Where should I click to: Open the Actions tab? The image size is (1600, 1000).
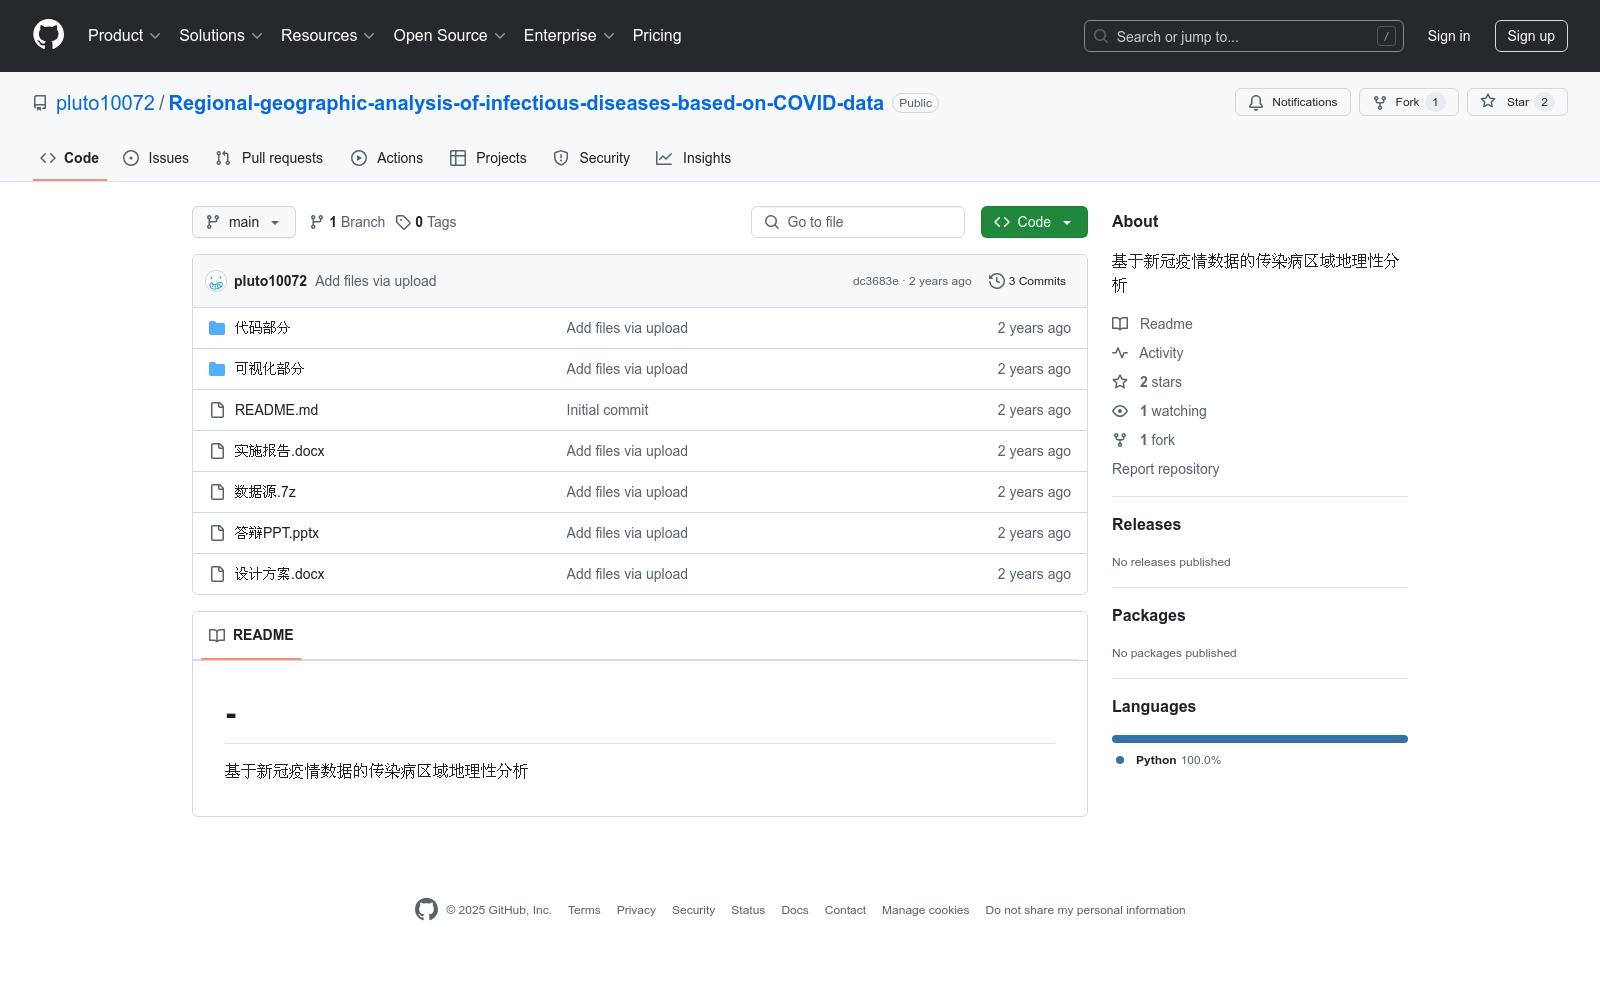coord(387,158)
